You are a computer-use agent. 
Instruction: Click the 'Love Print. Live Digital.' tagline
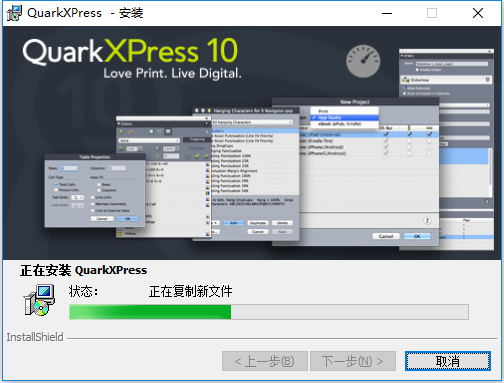(172, 73)
